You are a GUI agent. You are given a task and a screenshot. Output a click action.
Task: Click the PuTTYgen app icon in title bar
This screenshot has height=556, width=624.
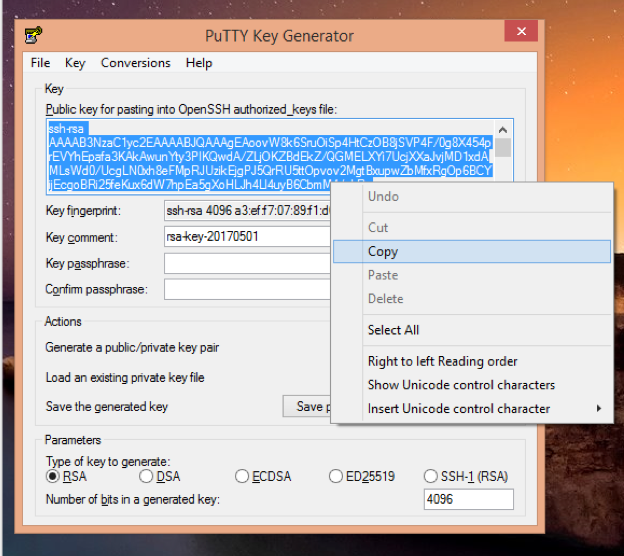33,35
